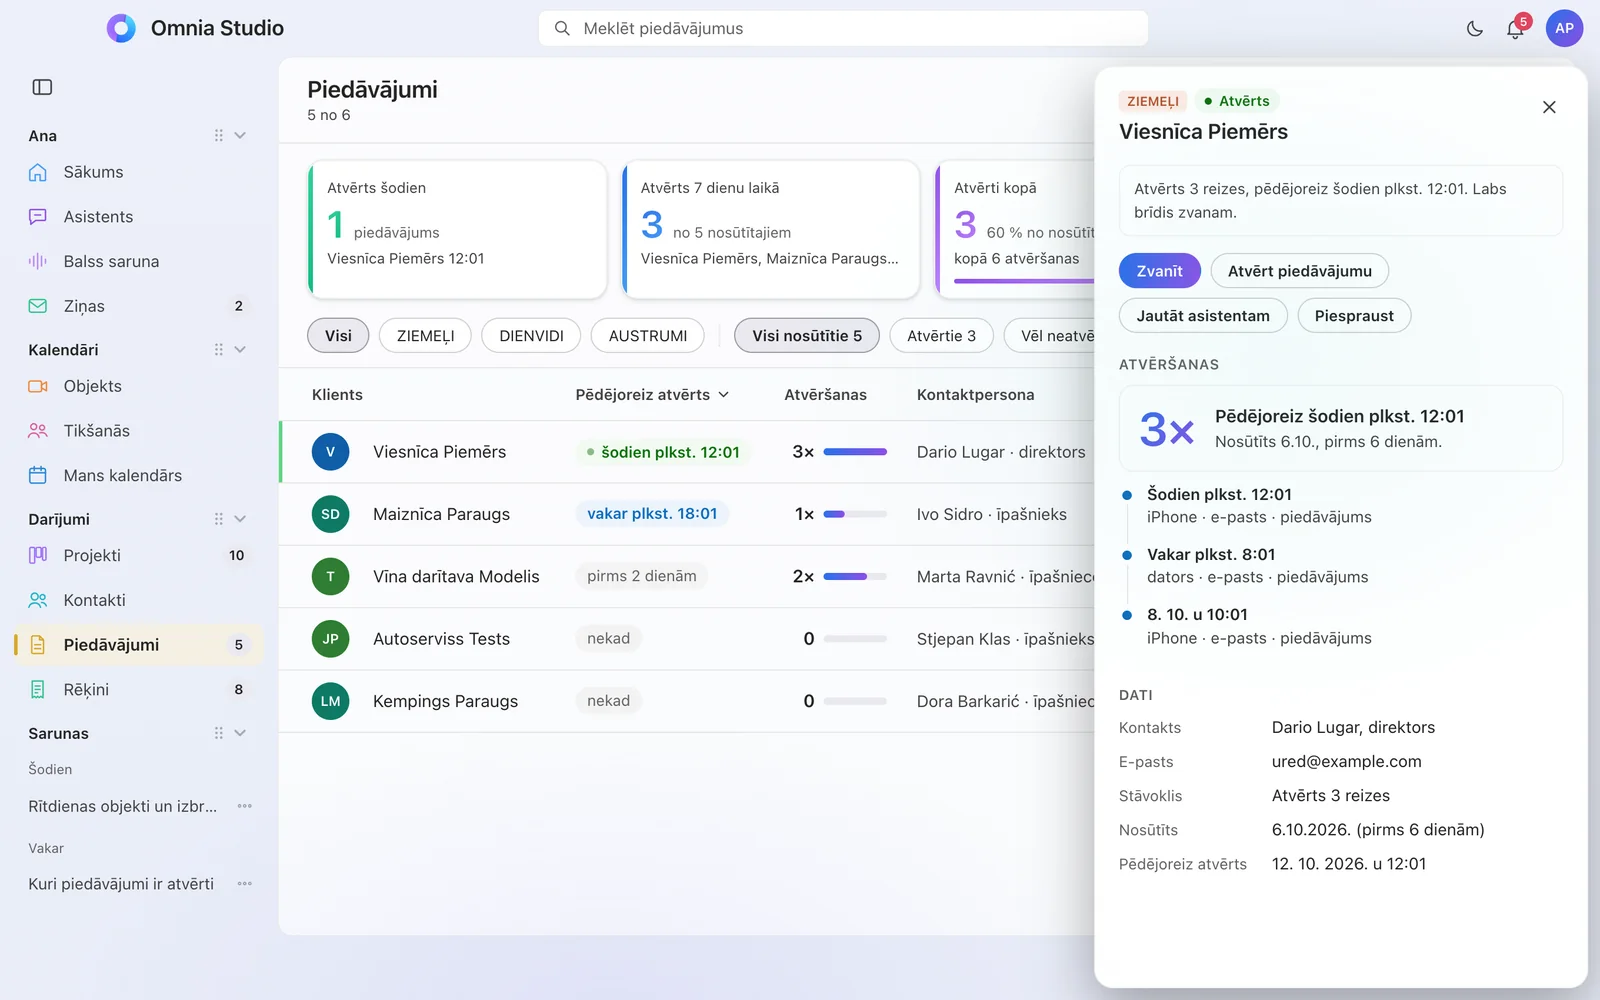The height and width of the screenshot is (1000, 1600).
Task: Open Ziņas messages
Action: click(138, 306)
